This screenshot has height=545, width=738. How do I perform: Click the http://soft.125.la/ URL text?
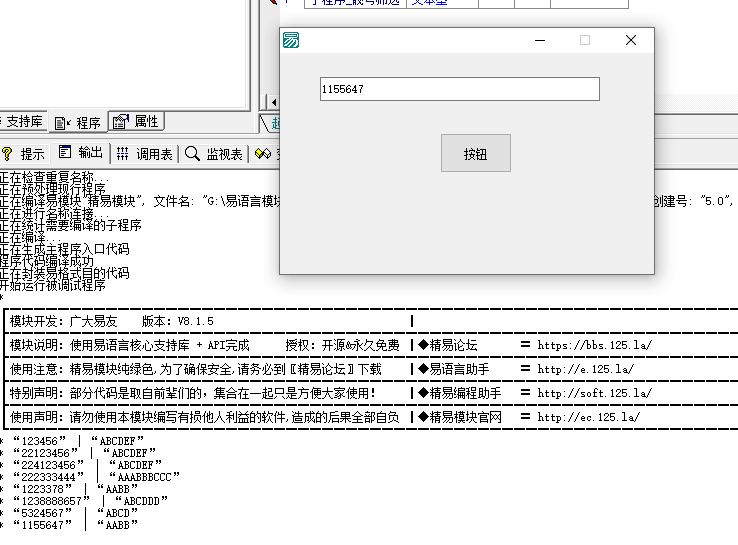coord(594,393)
